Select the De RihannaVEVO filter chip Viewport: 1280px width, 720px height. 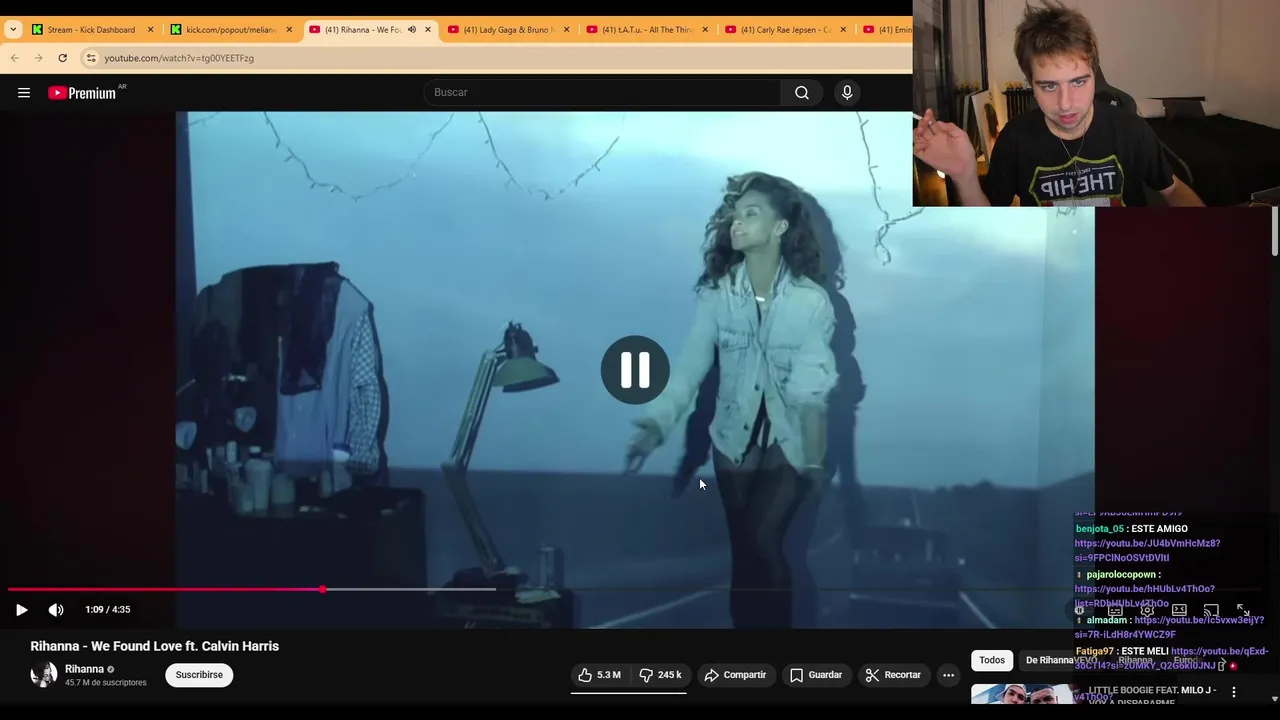click(x=1061, y=660)
